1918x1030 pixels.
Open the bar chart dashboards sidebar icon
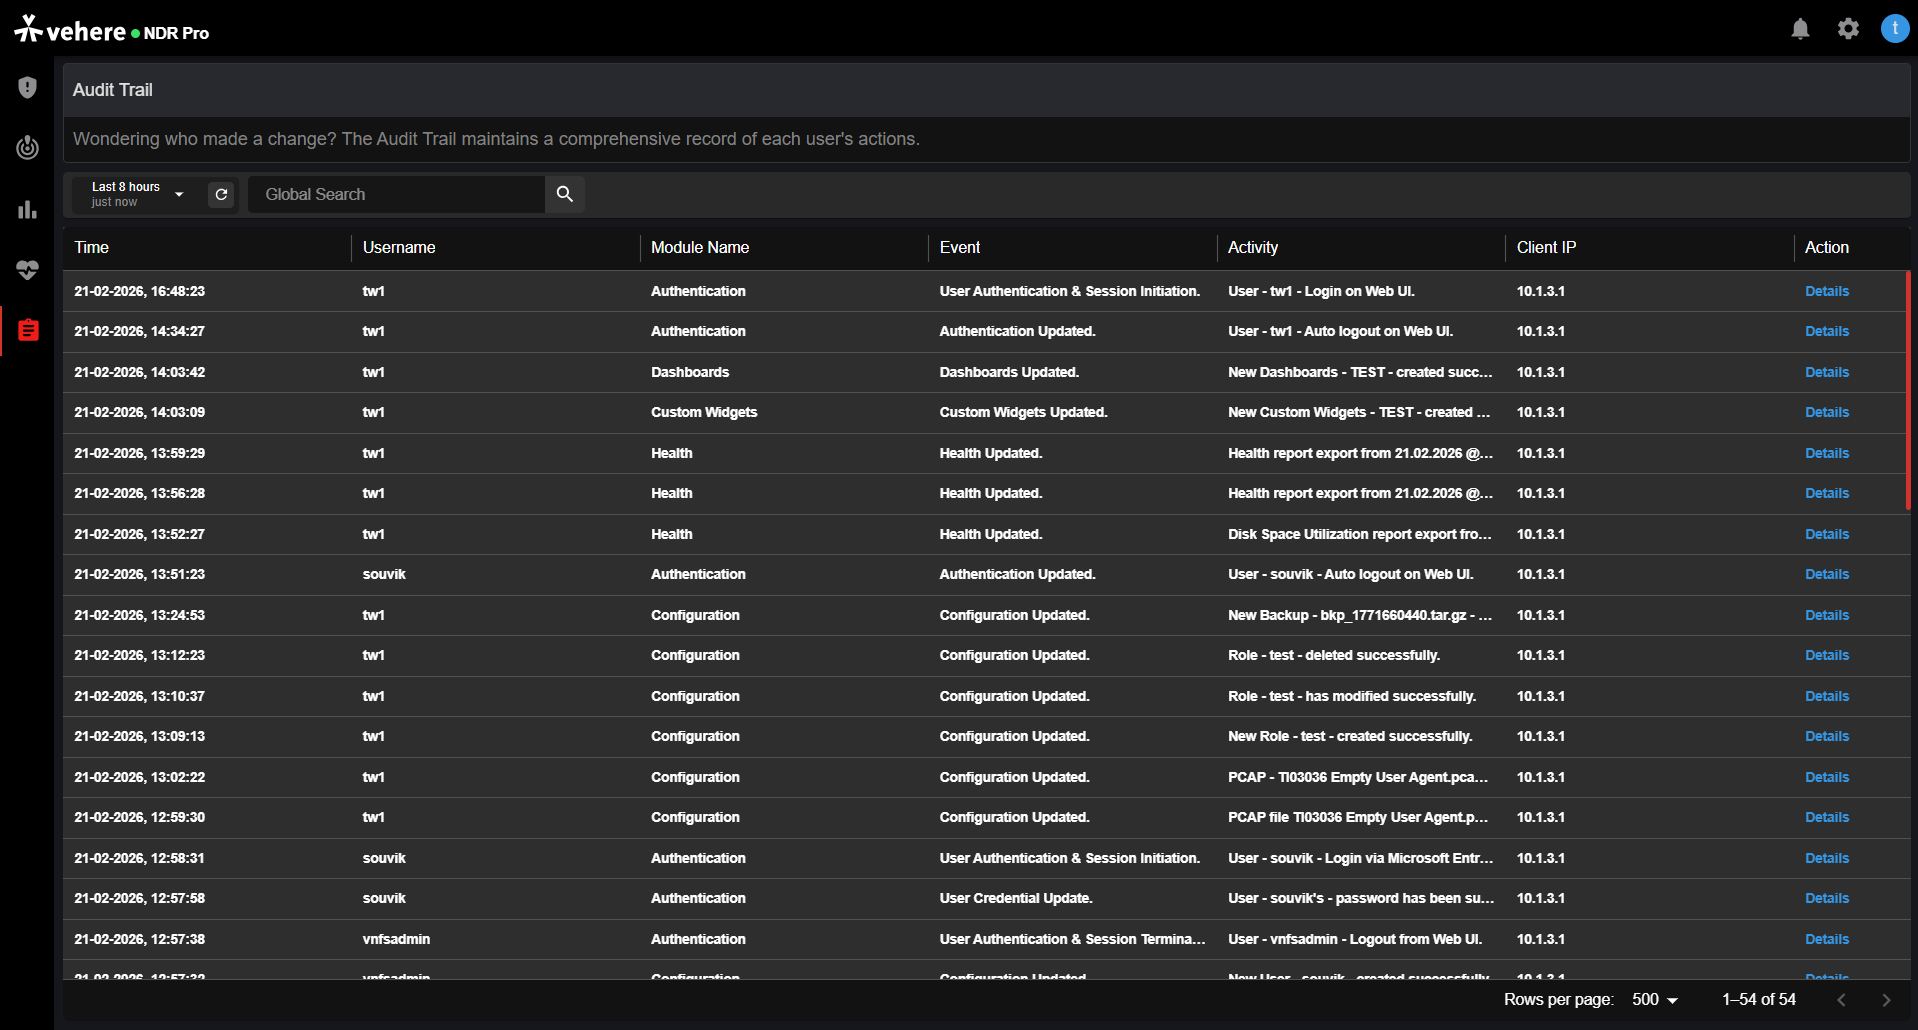click(x=27, y=209)
